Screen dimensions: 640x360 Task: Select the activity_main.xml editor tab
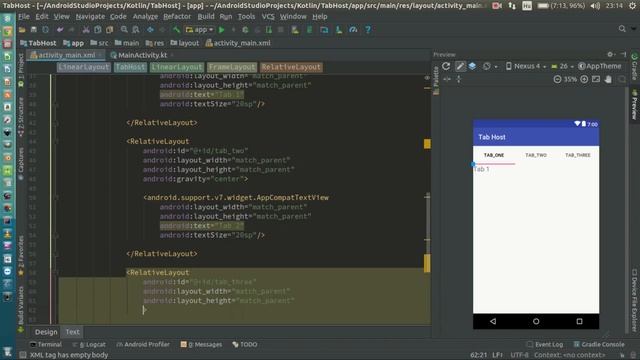[x=67, y=55]
